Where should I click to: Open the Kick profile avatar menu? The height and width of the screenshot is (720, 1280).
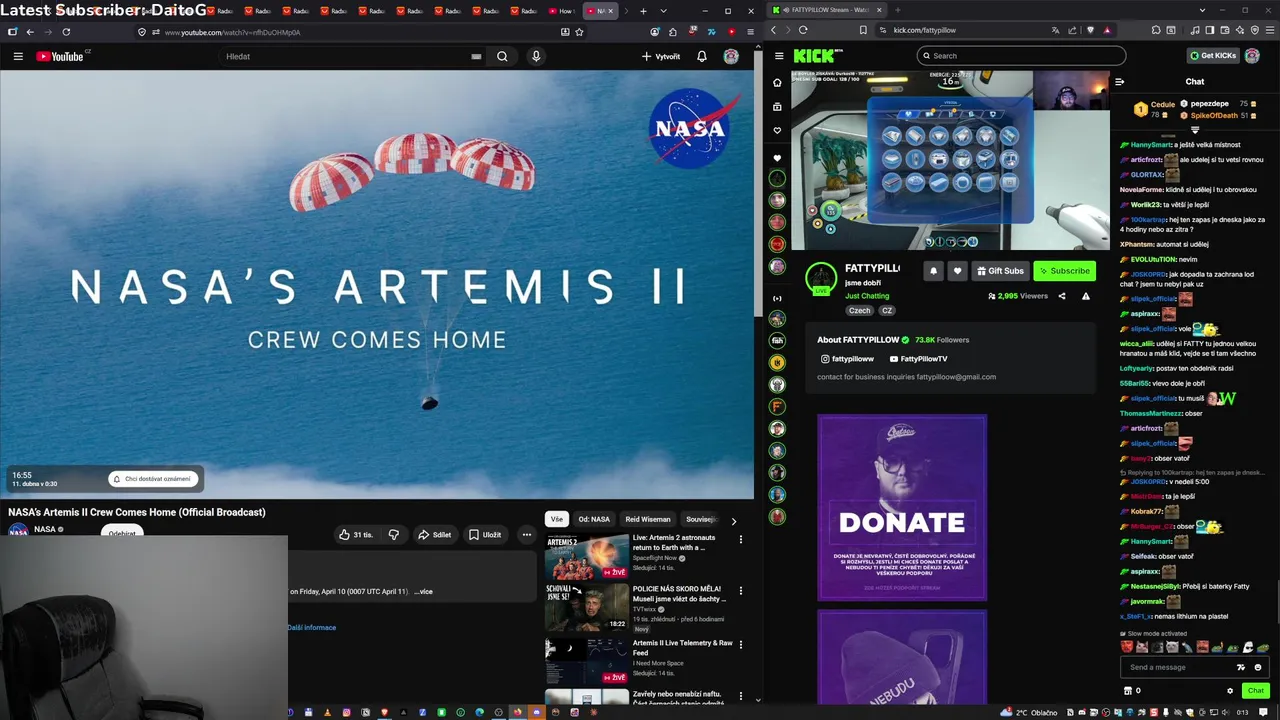click(1252, 56)
